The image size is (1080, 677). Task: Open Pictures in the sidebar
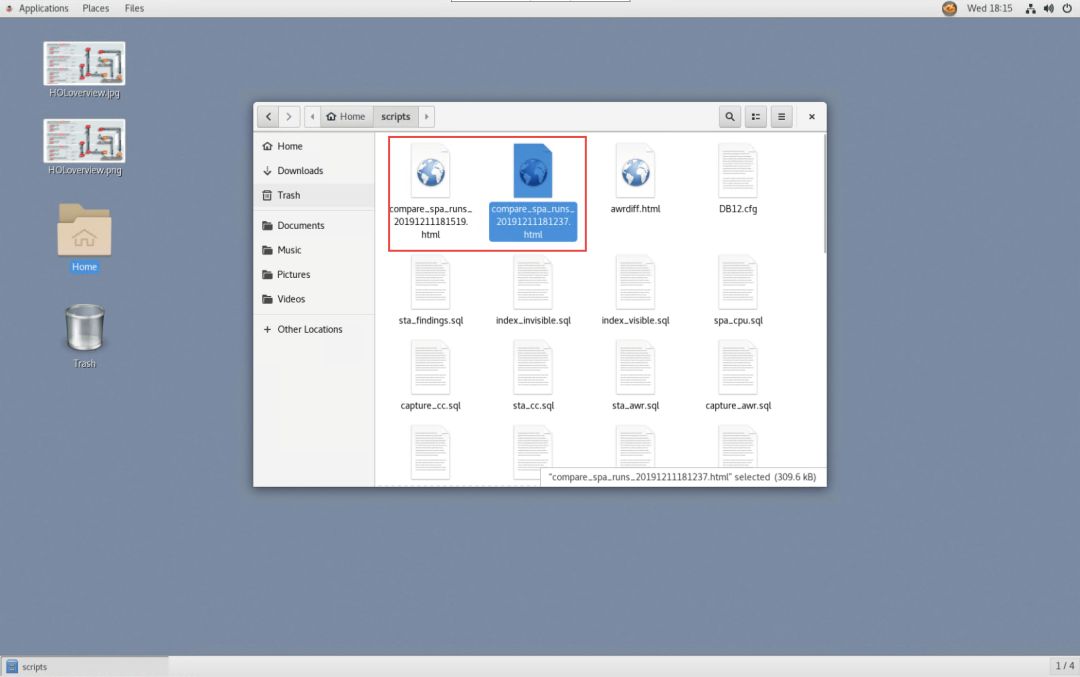click(314, 274)
